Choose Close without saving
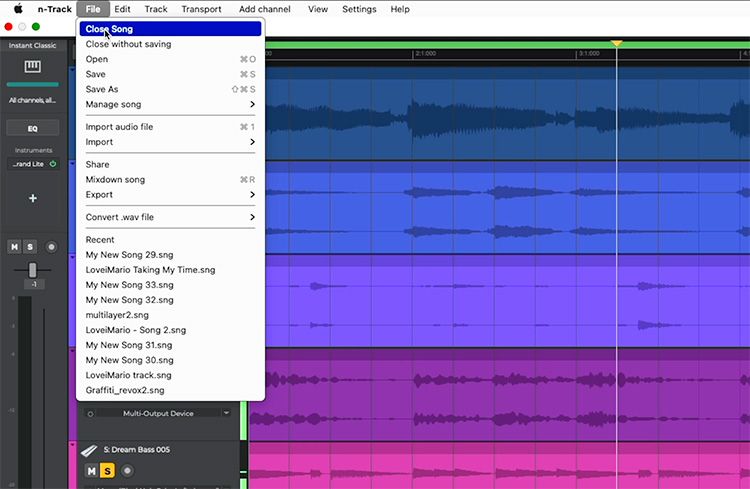The height and width of the screenshot is (489, 750). point(170,44)
